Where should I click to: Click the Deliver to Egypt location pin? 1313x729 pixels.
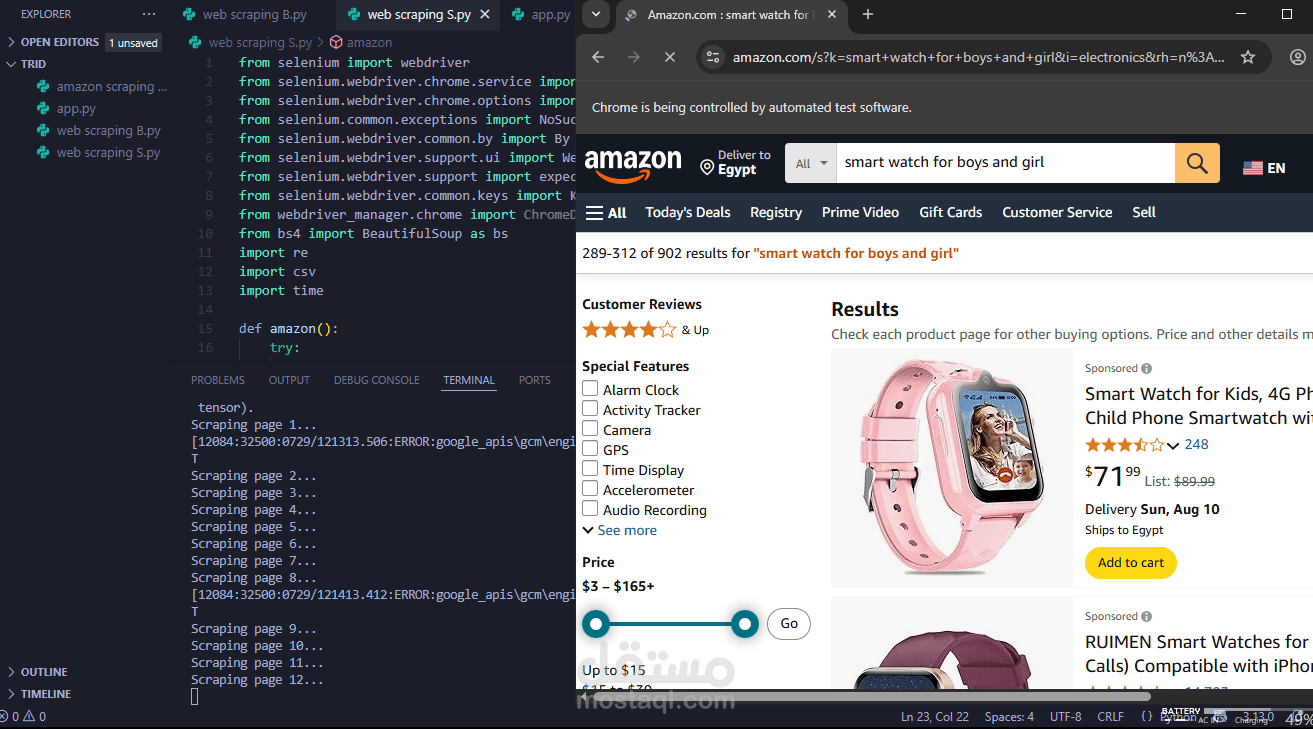pyautogui.click(x=707, y=165)
